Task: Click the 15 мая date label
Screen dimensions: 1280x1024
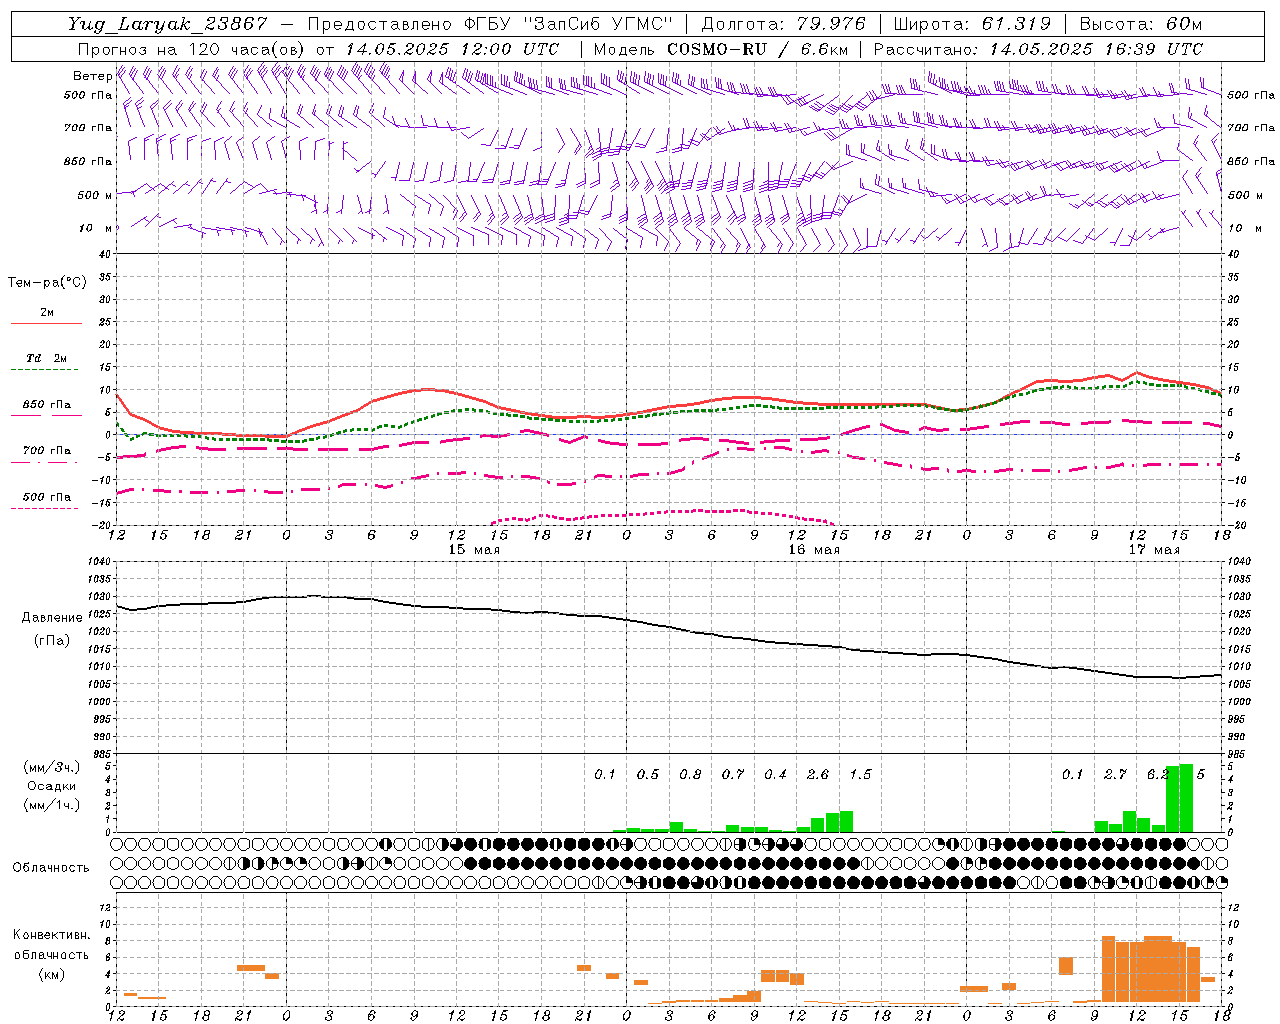Action: (474, 550)
